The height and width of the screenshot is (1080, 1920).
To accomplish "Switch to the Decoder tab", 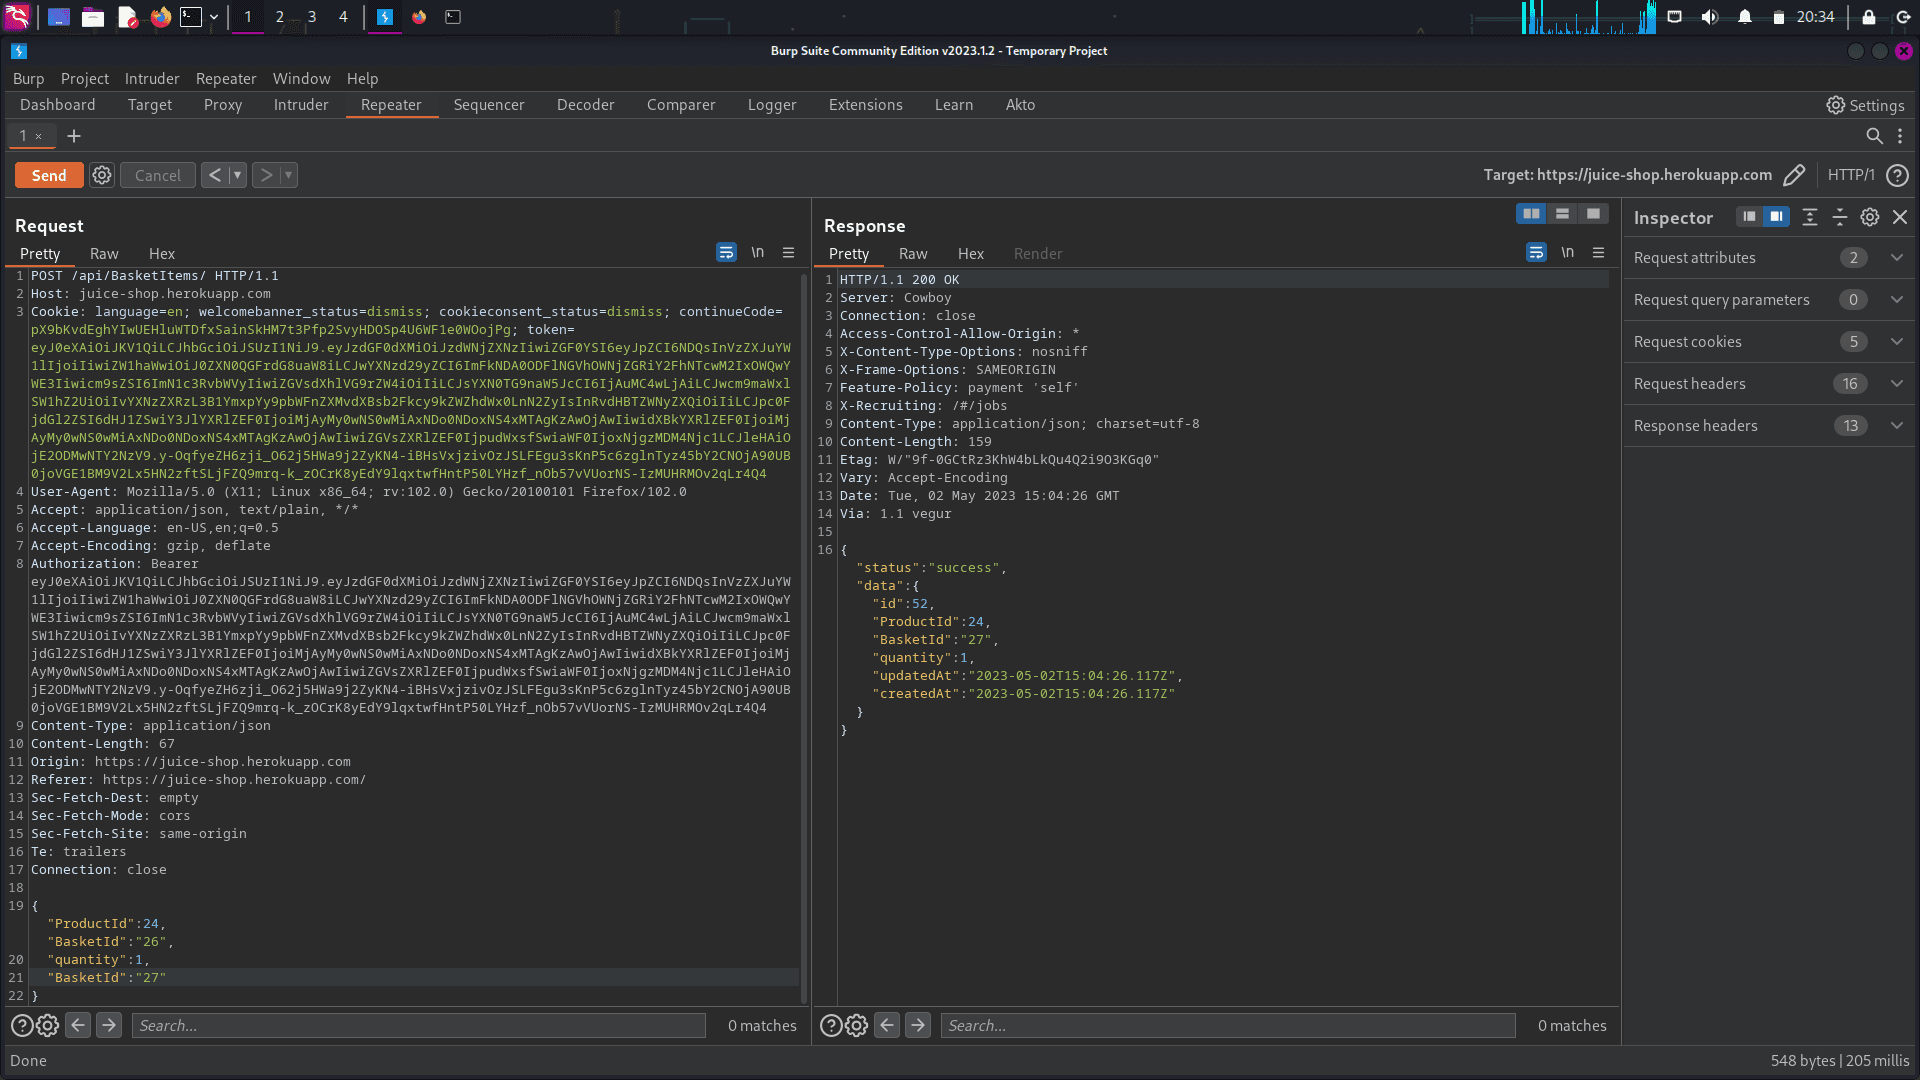I will pyautogui.click(x=585, y=105).
